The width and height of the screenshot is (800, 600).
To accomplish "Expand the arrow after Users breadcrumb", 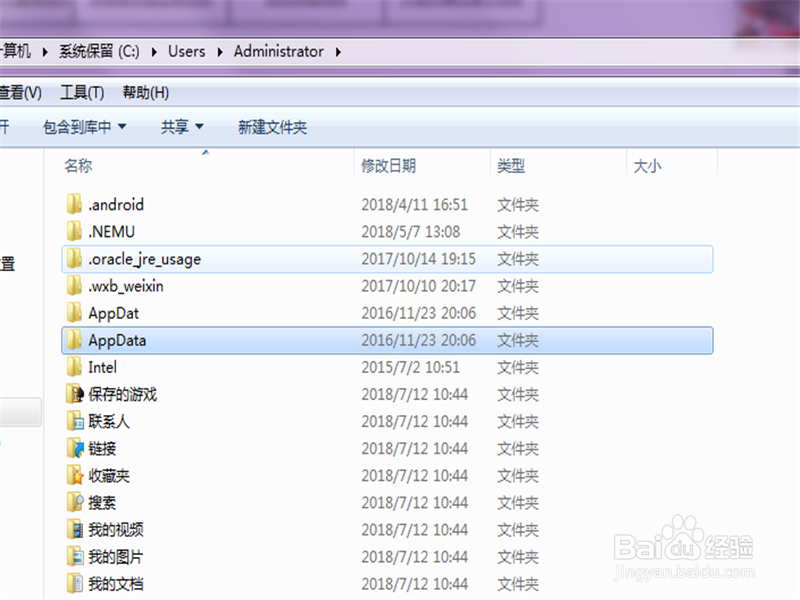I will point(220,52).
